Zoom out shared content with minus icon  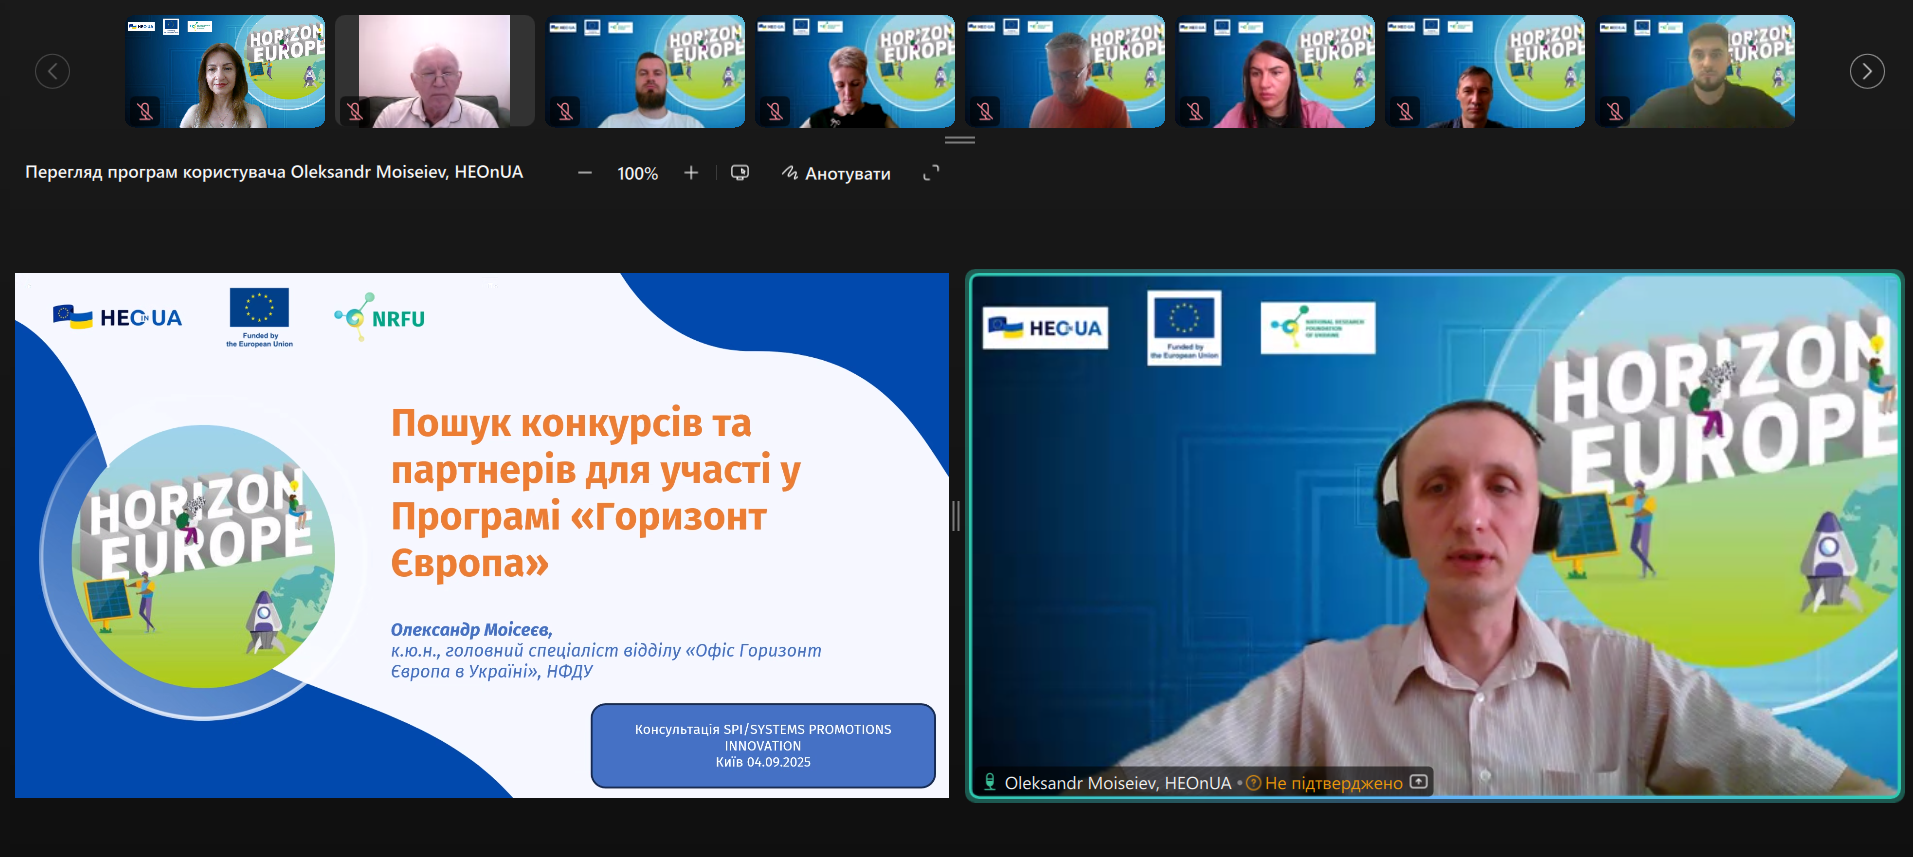585,173
